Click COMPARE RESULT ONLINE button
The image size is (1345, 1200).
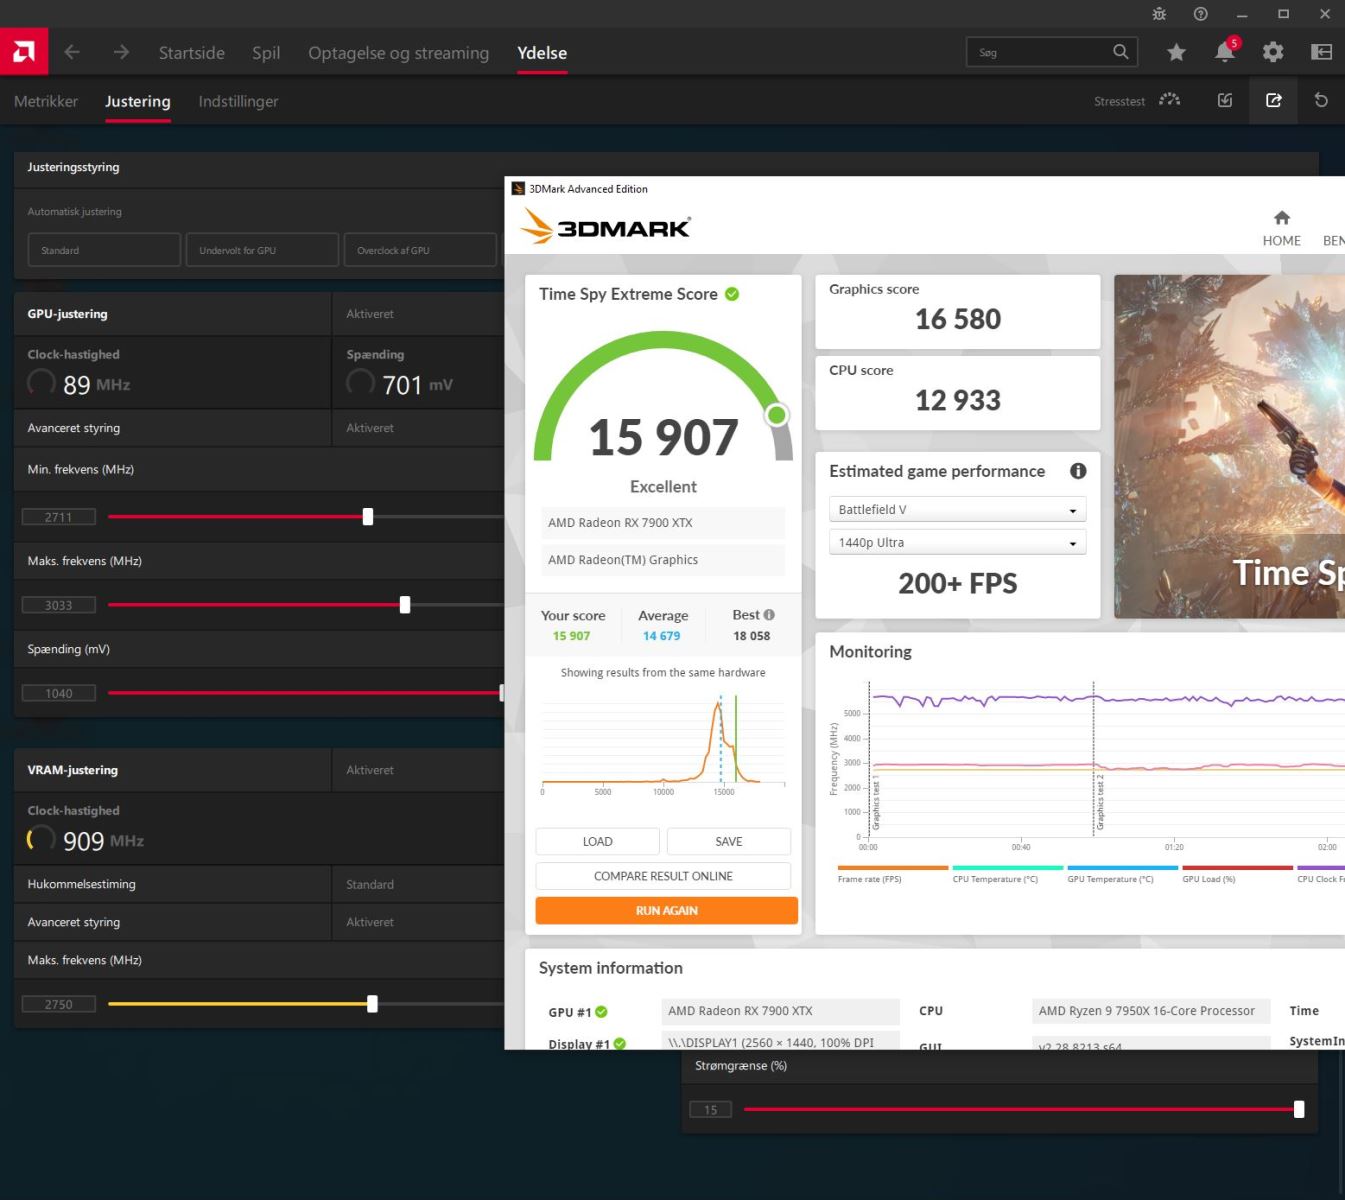(x=663, y=876)
